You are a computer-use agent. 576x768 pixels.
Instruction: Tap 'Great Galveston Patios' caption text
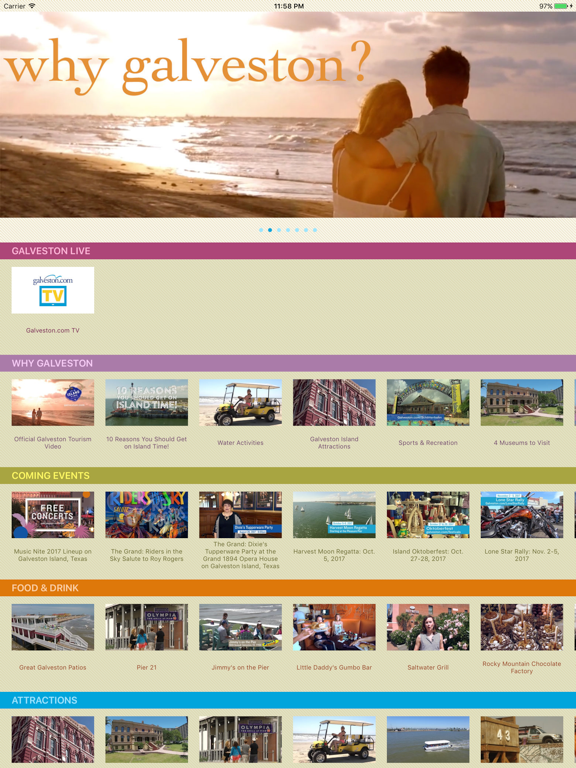pos(53,668)
